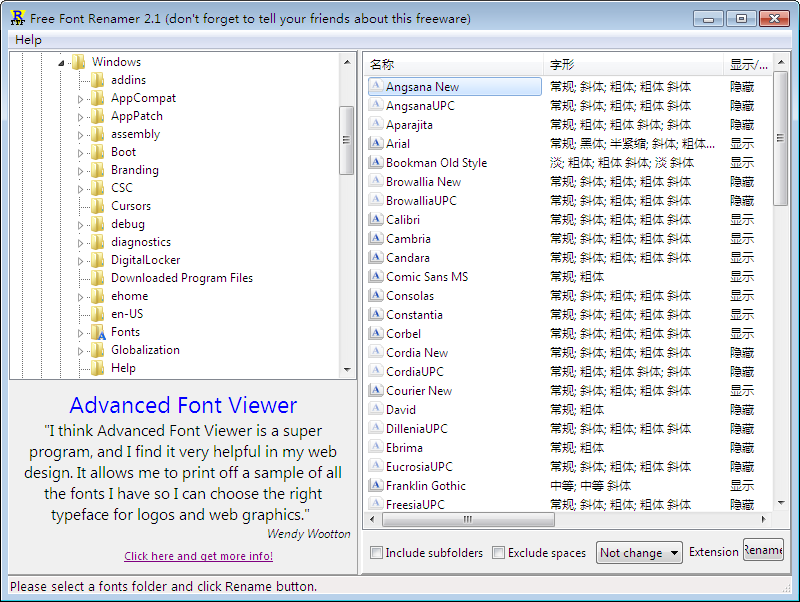
Task: Click font list scroll right arrow
Action: click(x=763, y=520)
